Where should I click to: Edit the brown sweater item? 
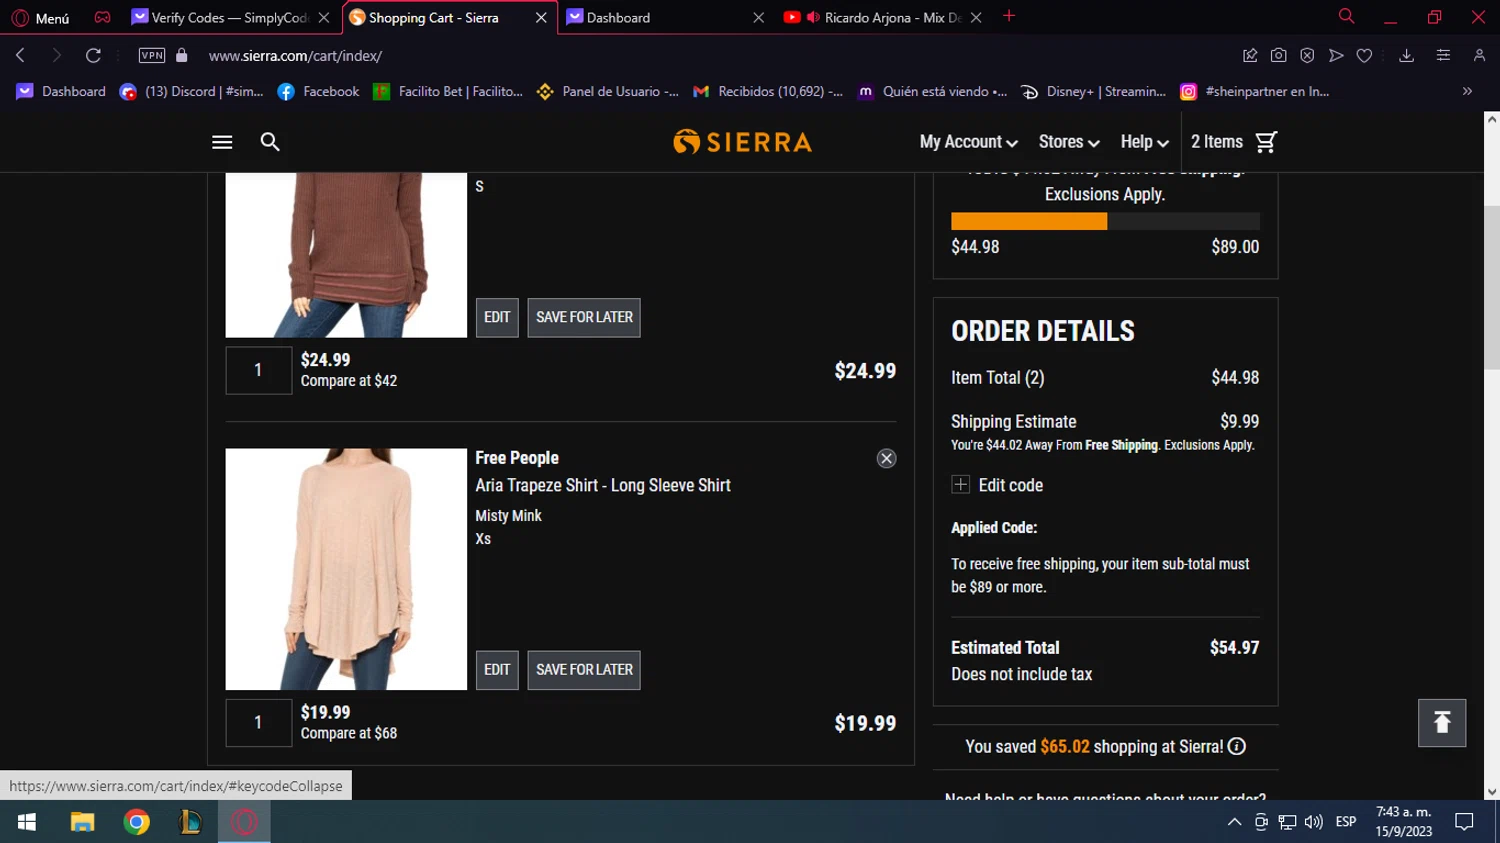[x=497, y=317]
